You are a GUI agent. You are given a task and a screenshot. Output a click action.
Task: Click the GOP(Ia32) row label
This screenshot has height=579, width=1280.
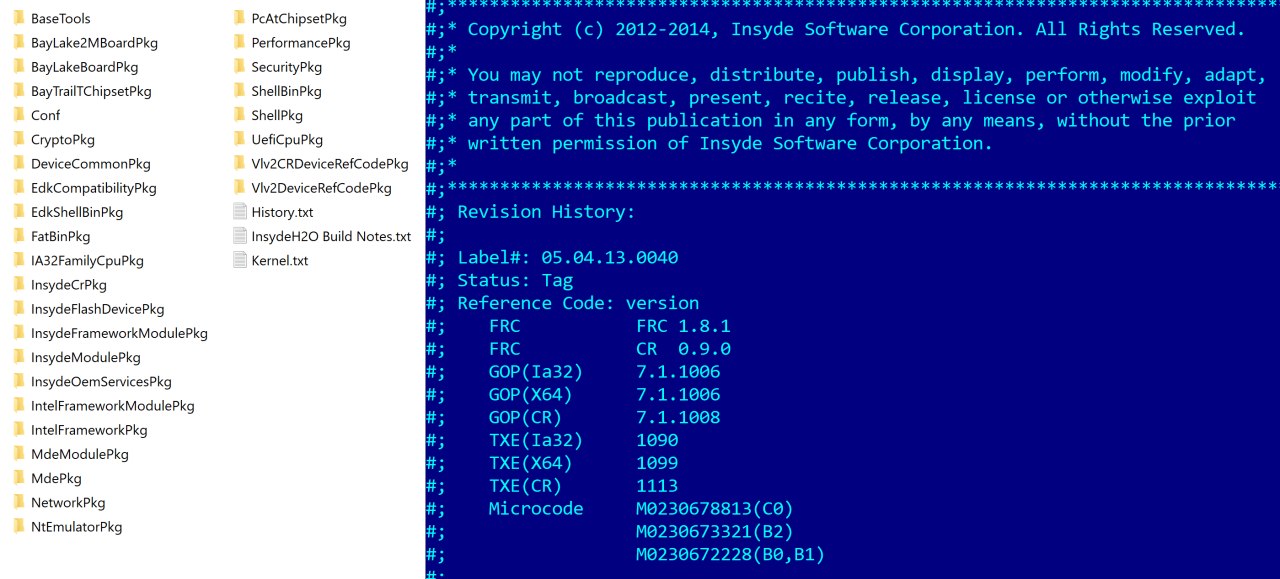click(536, 372)
